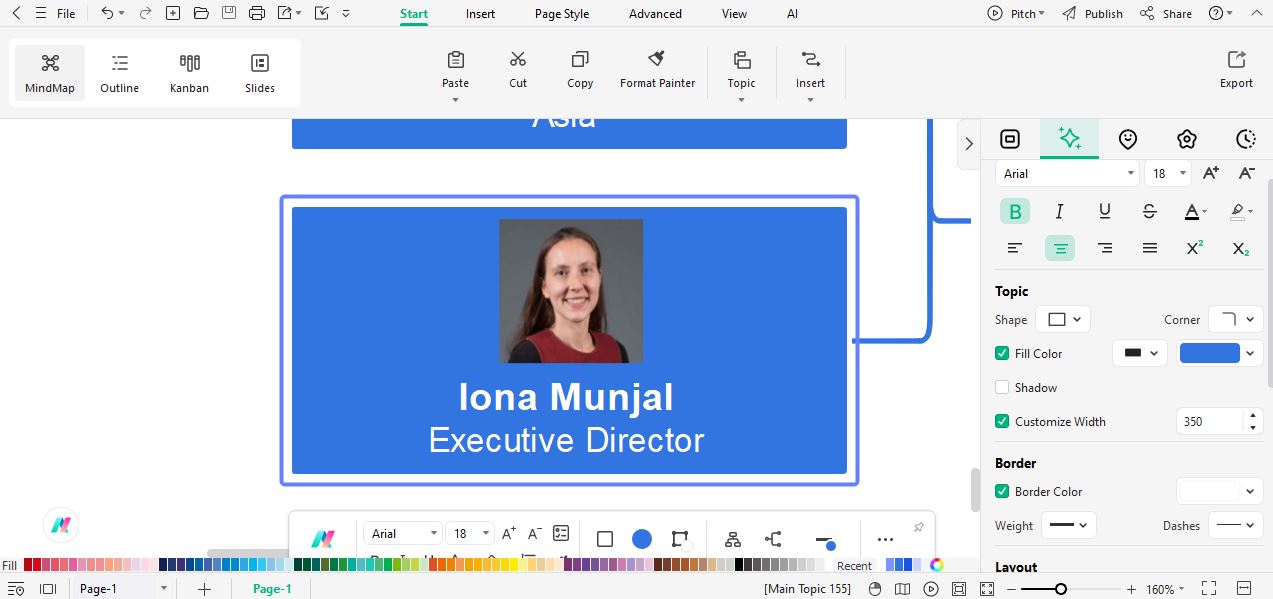Click the Undo arrow icon

pyautogui.click(x=107, y=14)
